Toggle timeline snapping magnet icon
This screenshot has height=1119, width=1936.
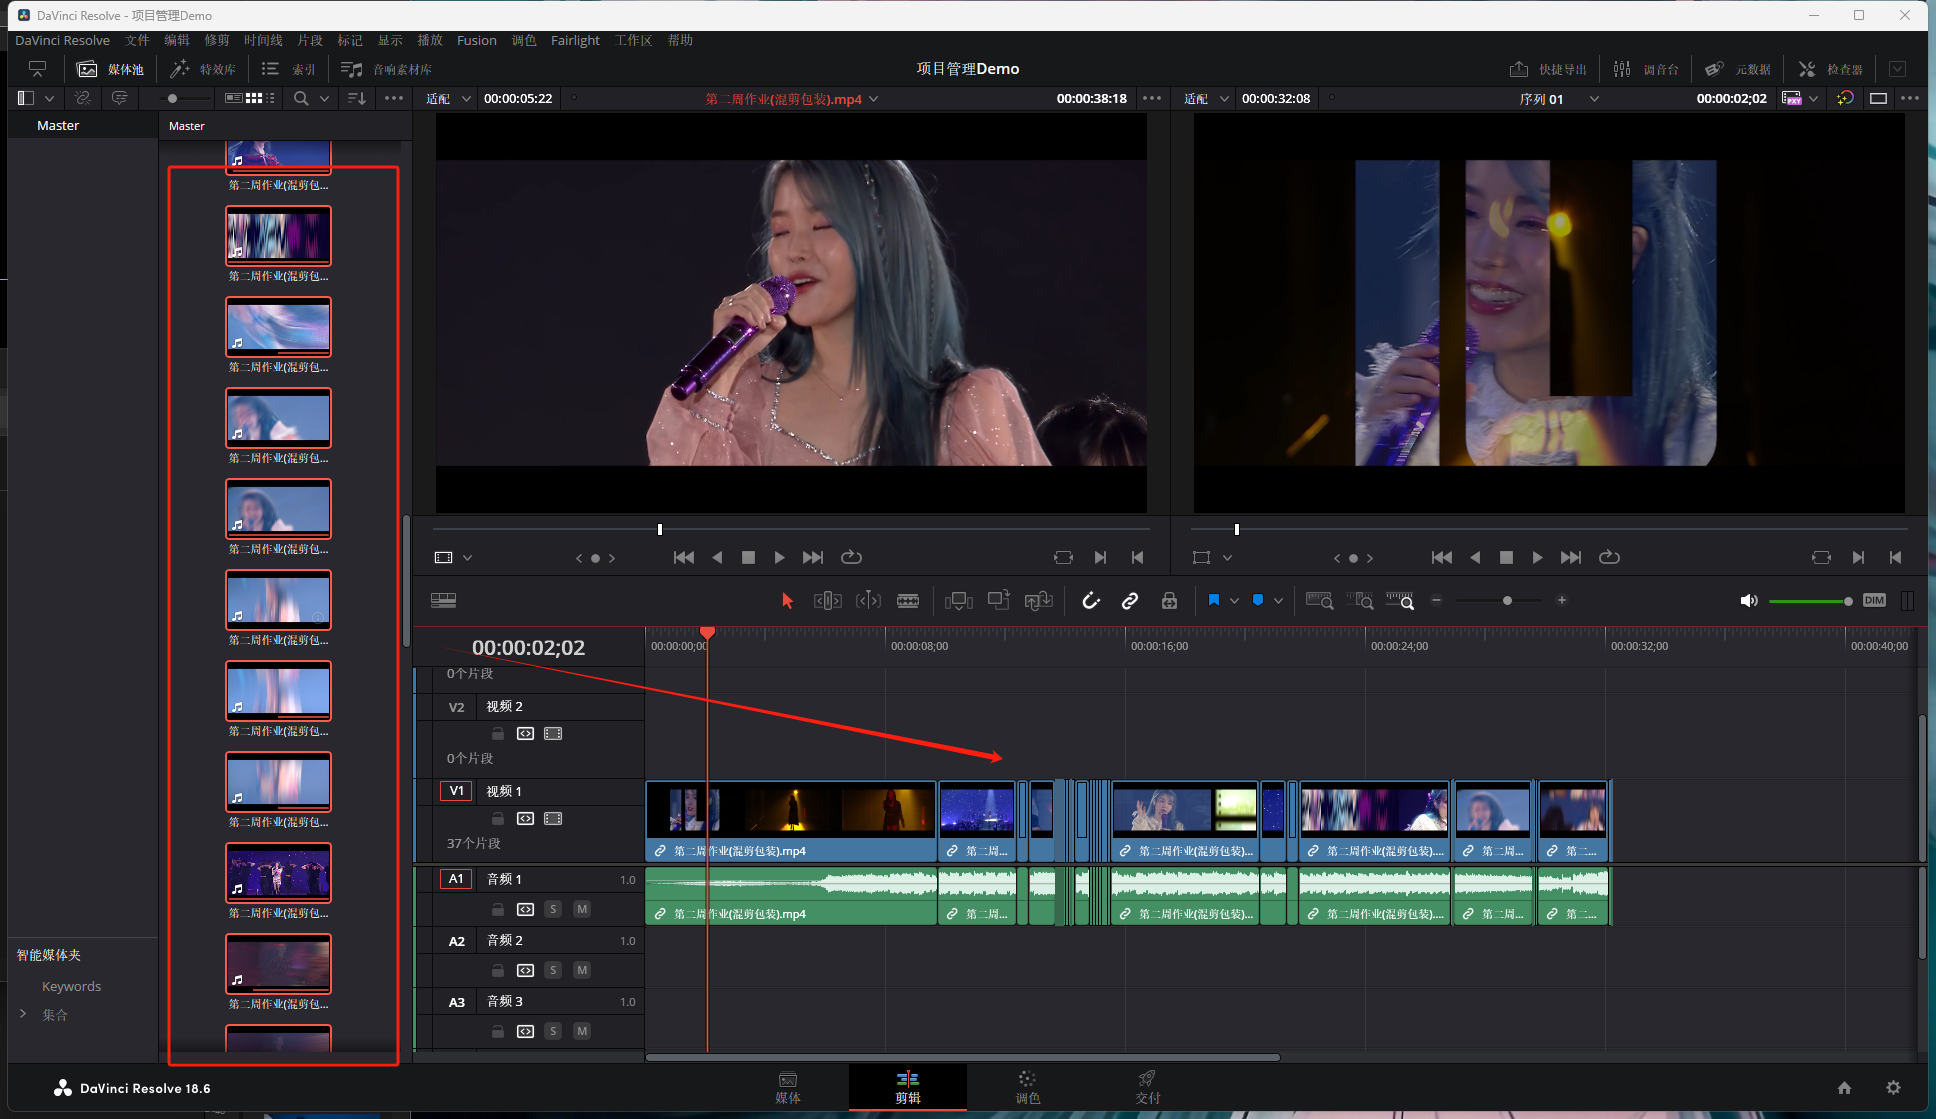click(1091, 600)
